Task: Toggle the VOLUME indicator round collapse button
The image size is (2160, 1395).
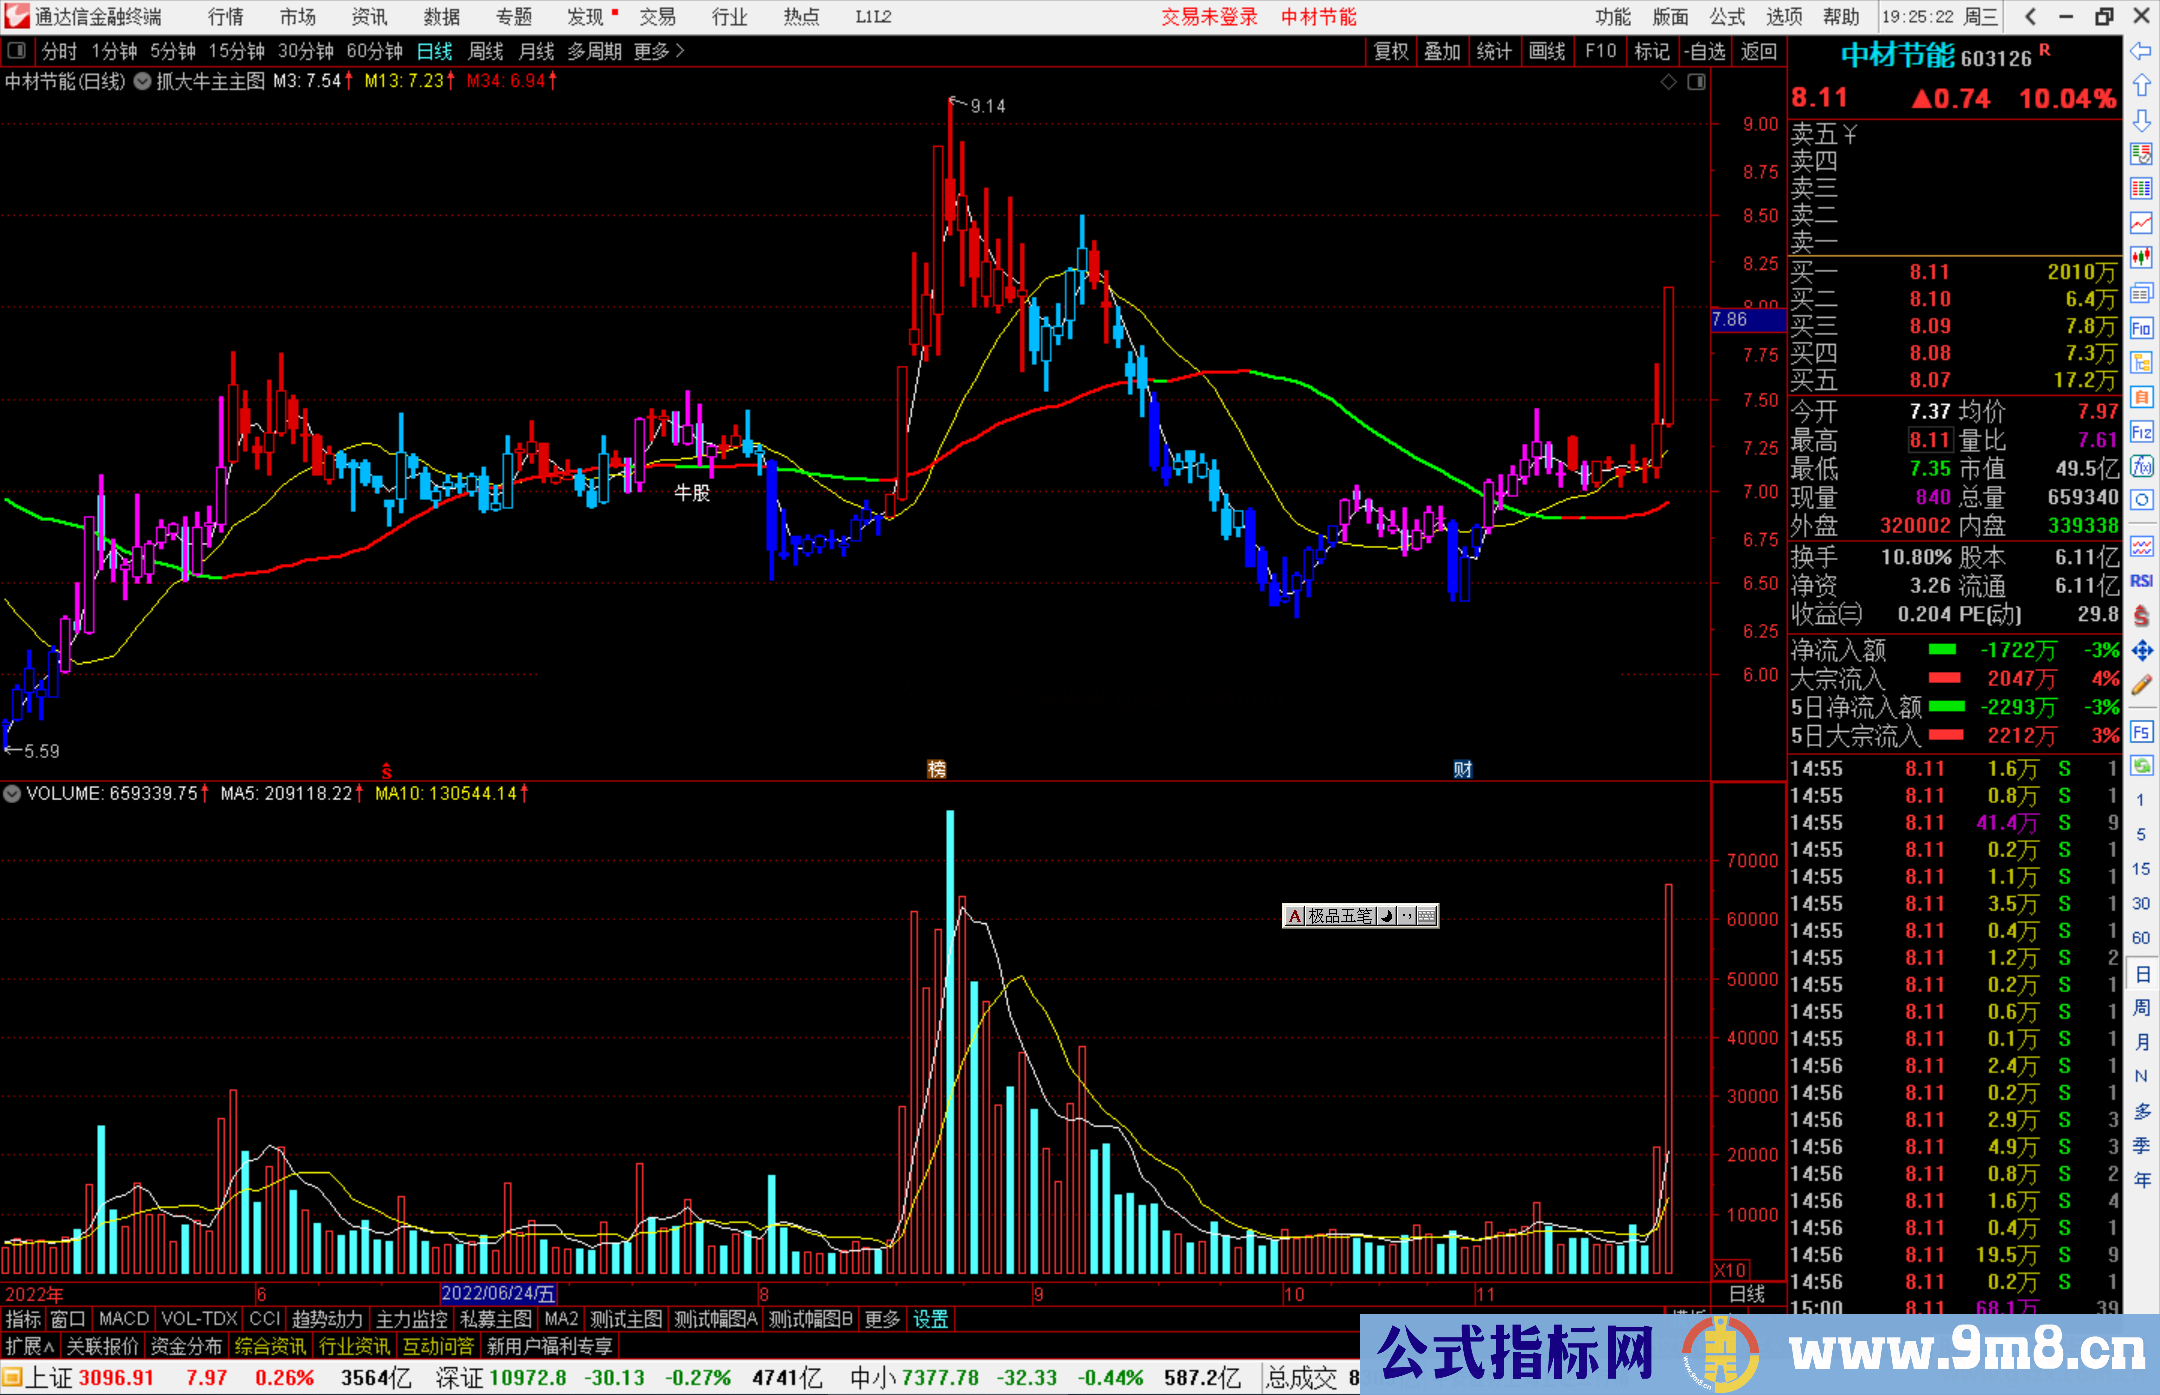Action: pyautogui.click(x=12, y=794)
